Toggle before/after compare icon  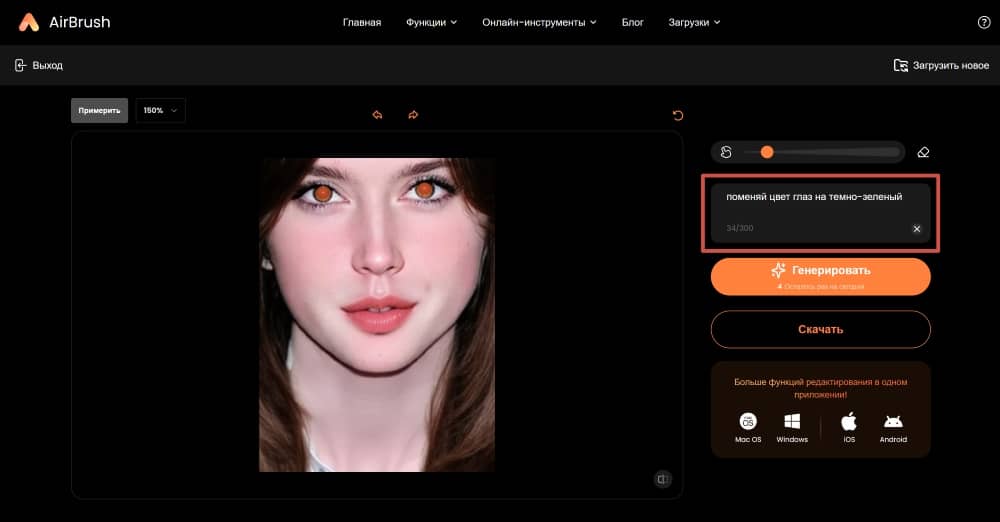coord(663,479)
